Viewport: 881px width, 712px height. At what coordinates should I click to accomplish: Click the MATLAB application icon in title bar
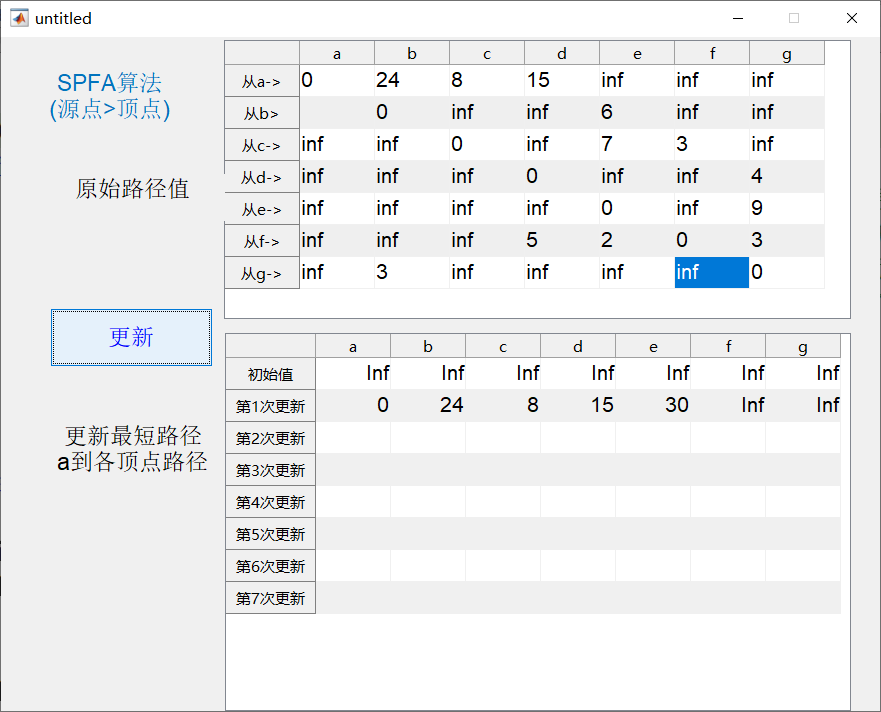[19, 18]
